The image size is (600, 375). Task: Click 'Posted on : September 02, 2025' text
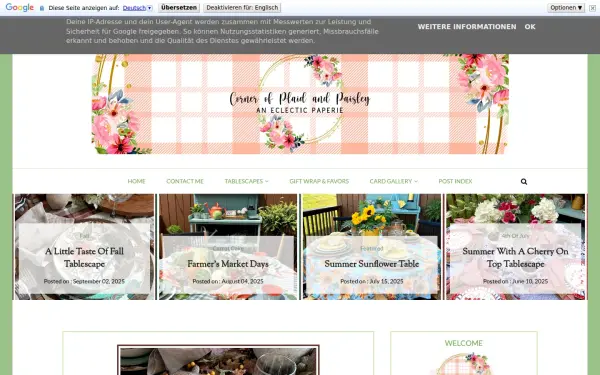click(x=84, y=281)
